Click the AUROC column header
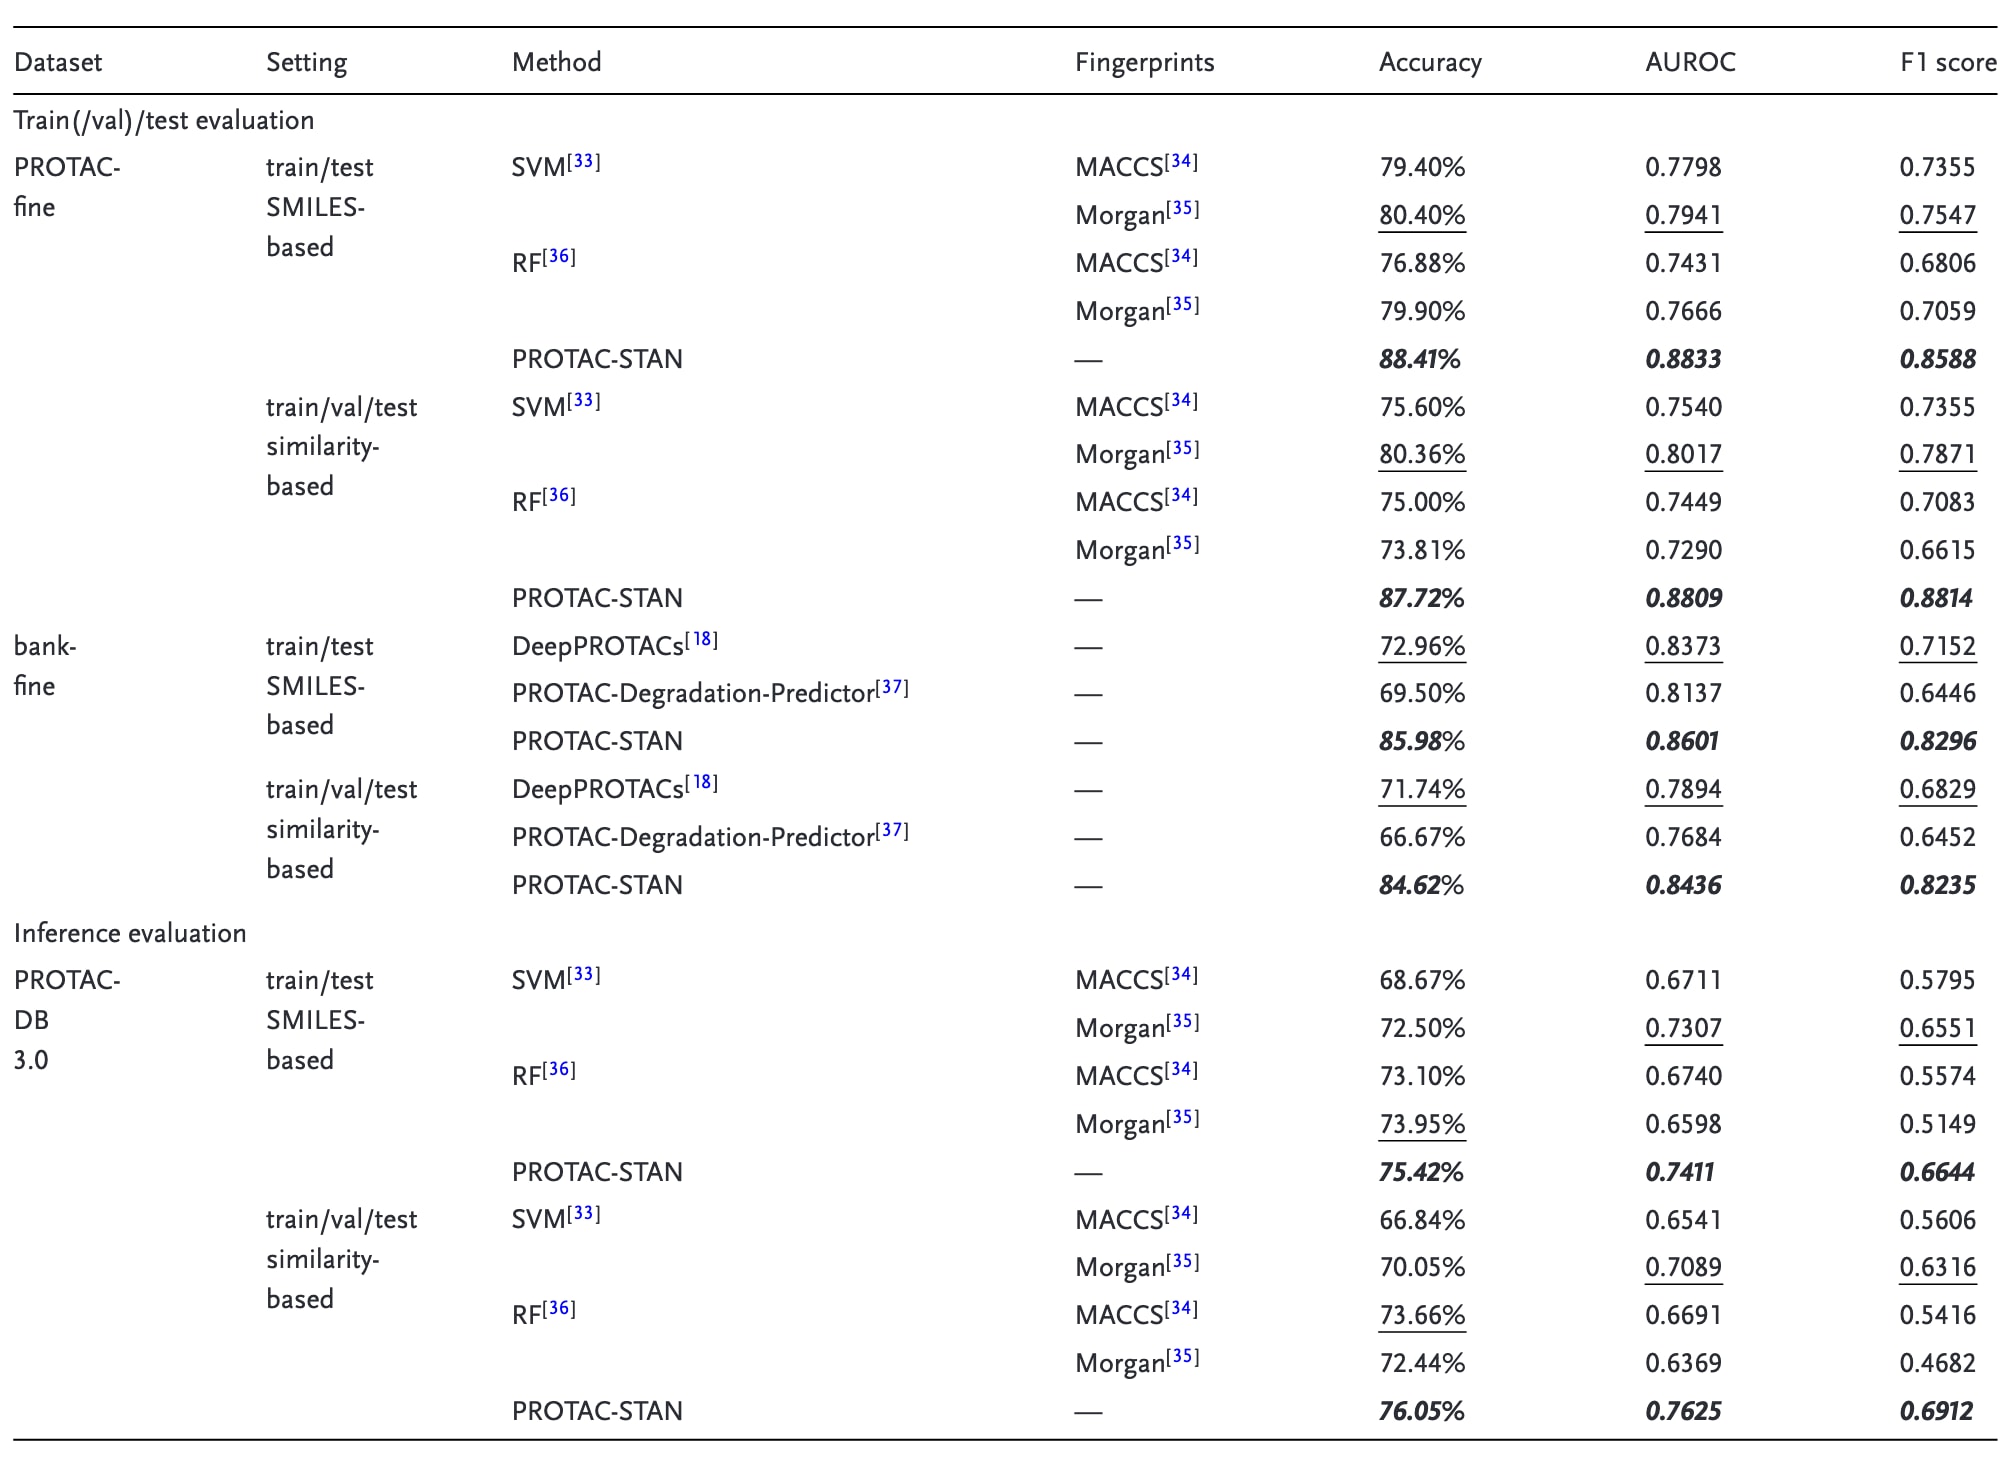Viewport: 2016px width, 1470px height. 1690,62
